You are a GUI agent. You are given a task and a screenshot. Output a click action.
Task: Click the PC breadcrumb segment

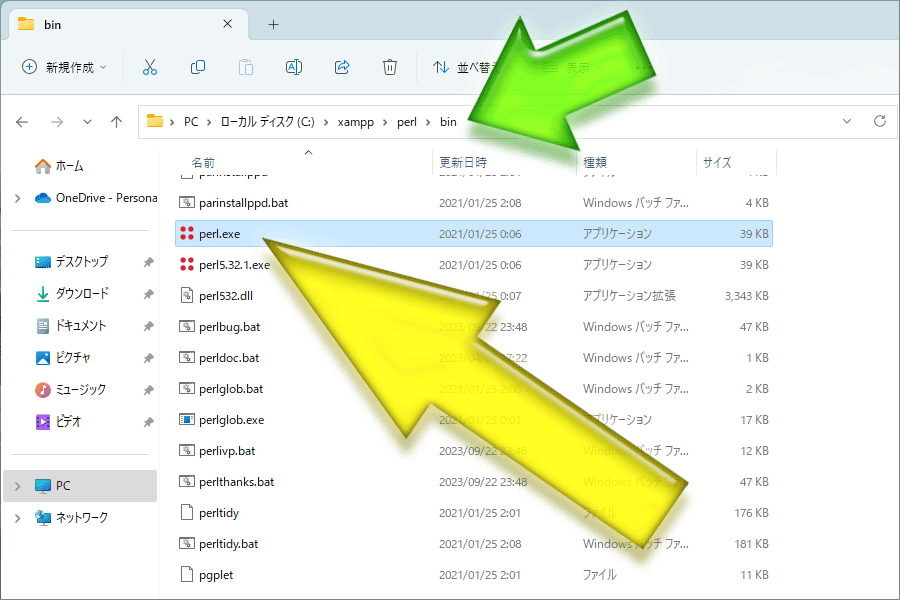191,122
